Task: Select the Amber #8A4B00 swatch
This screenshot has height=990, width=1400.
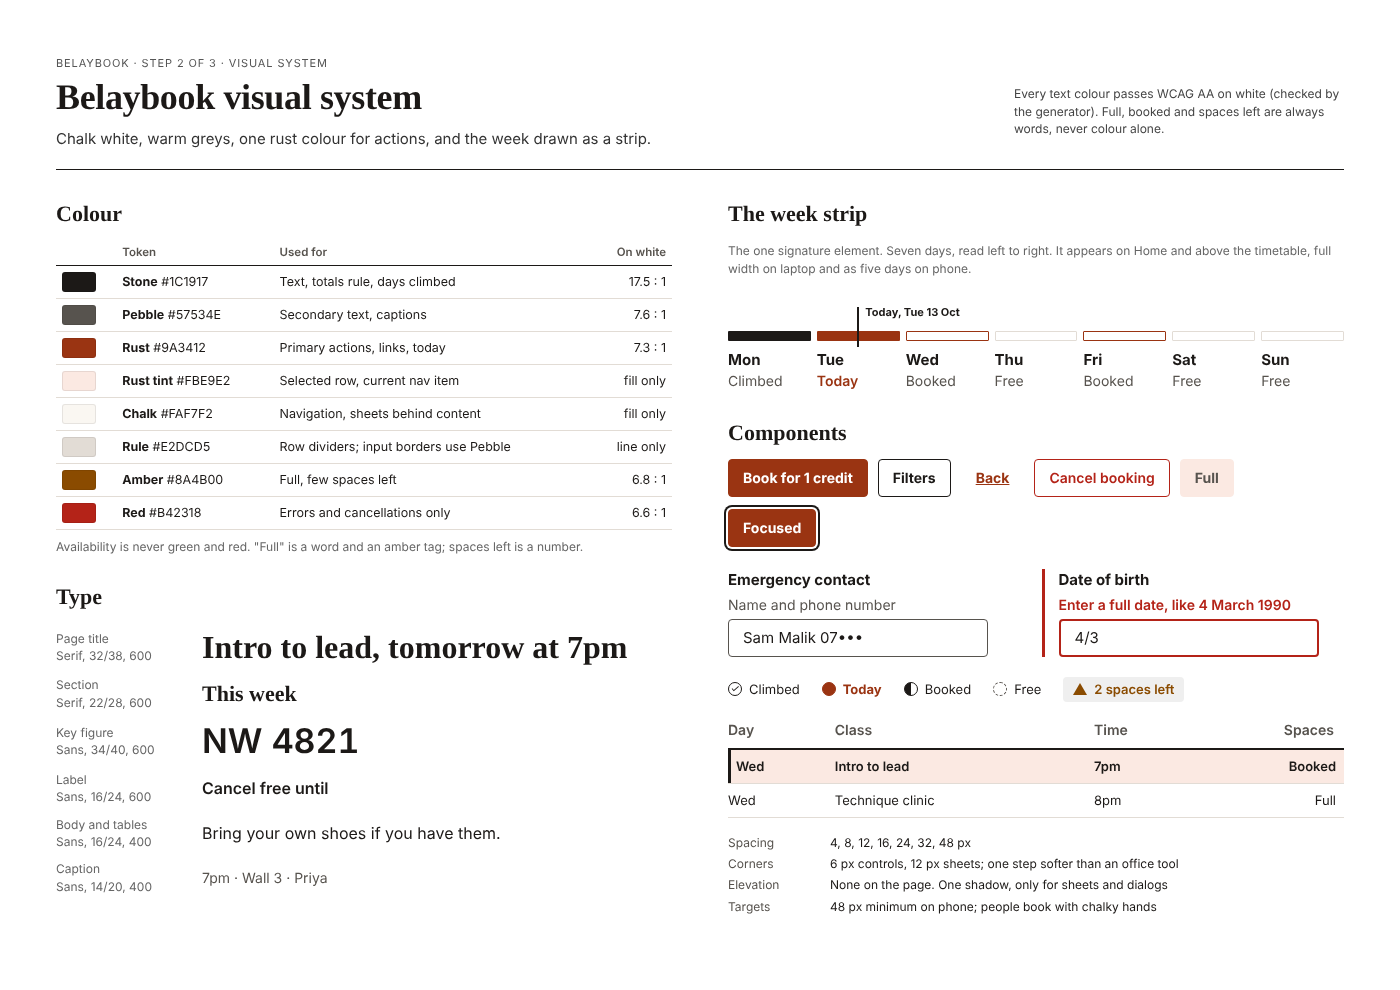Action: (x=79, y=480)
